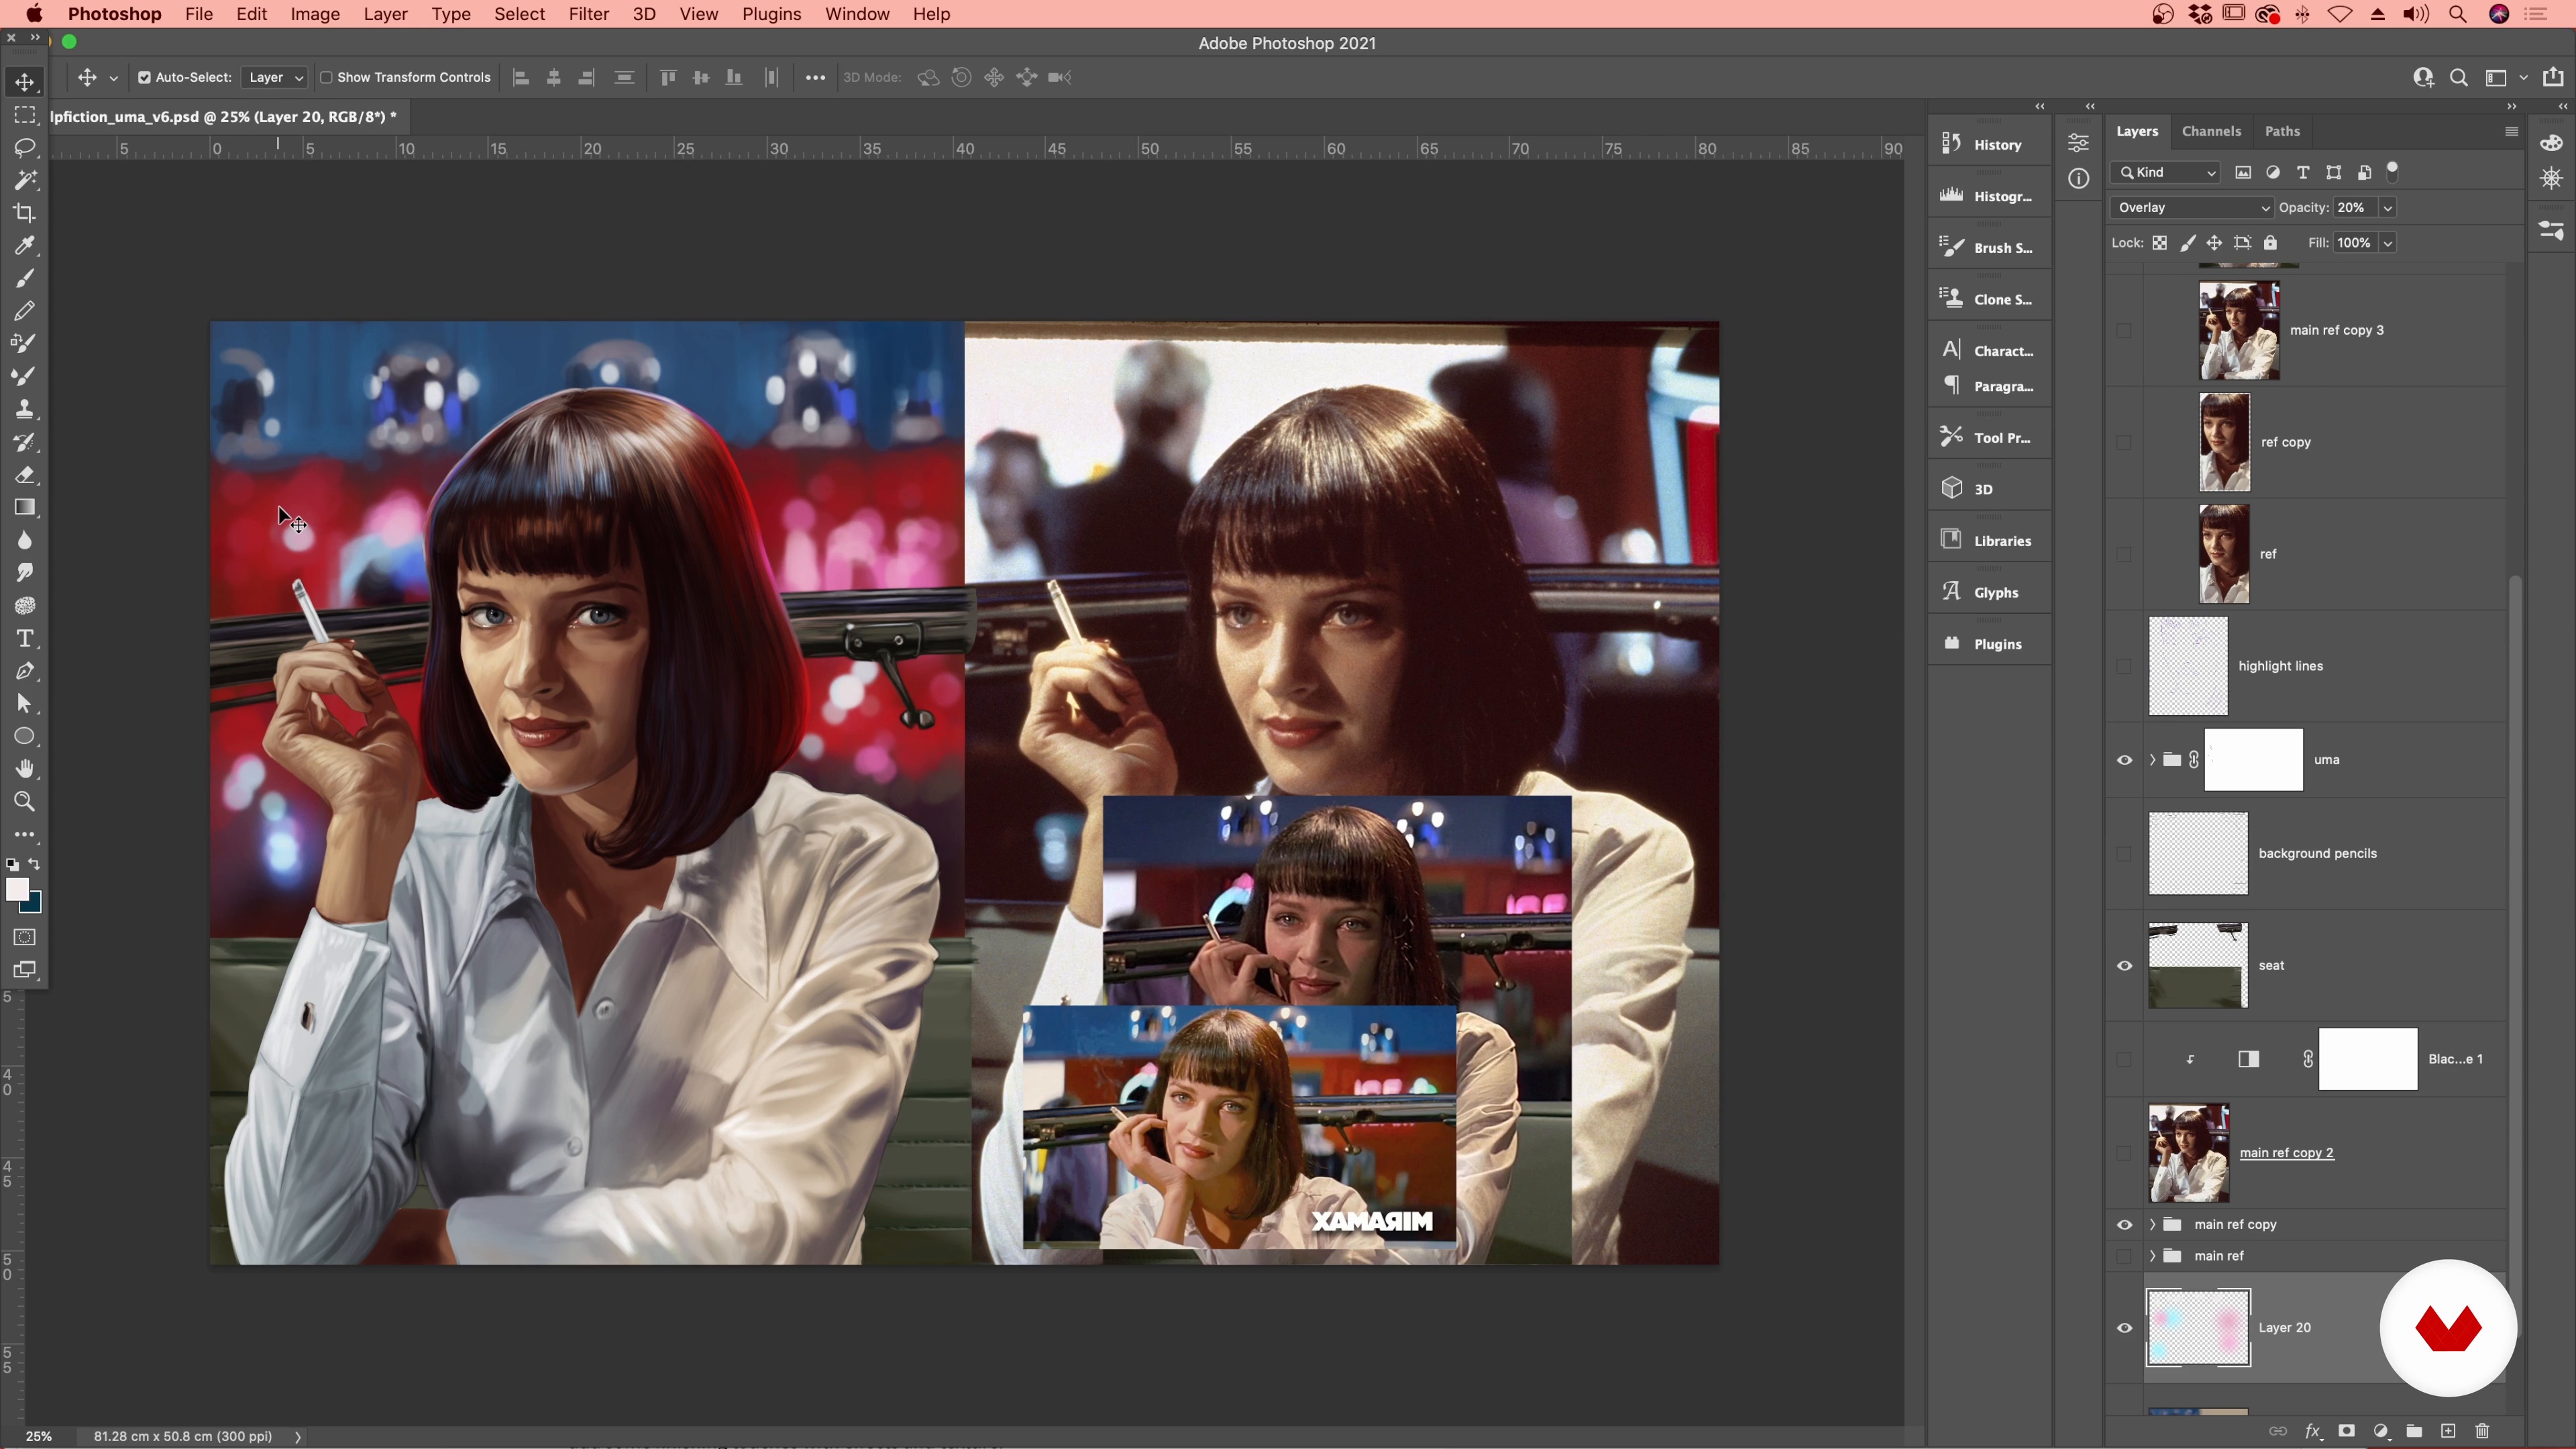Screen dimensions: 2576x1449
Task: Add a layer style (fx)
Action: [2312, 1431]
